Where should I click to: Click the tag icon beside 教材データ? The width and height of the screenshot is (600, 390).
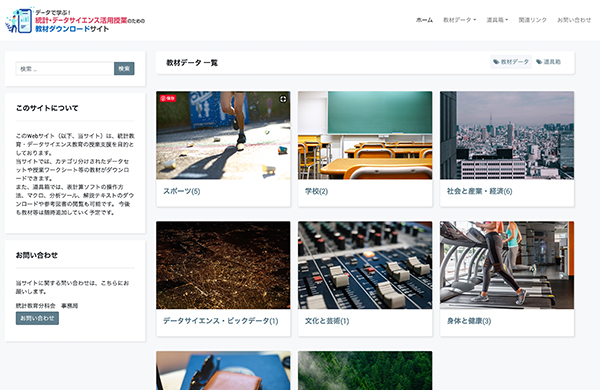pyautogui.click(x=496, y=62)
